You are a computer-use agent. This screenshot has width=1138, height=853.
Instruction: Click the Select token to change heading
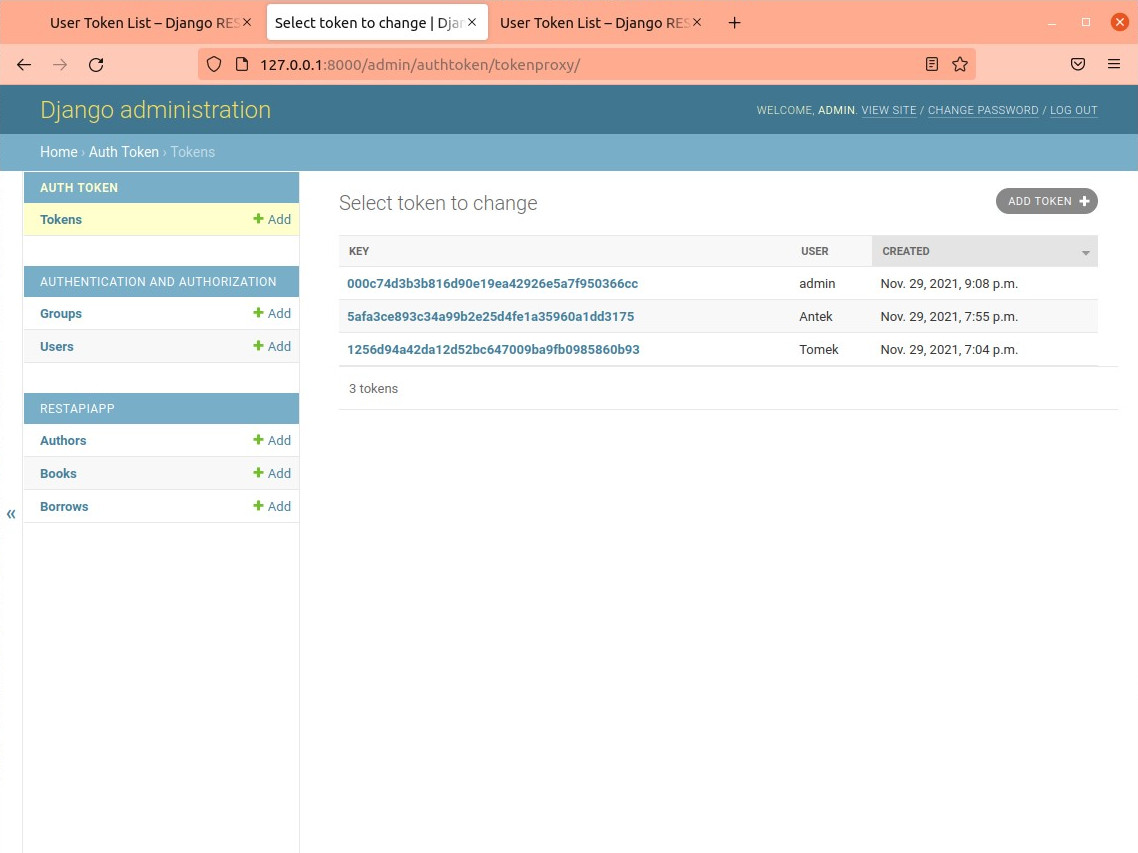pos(438,203)
